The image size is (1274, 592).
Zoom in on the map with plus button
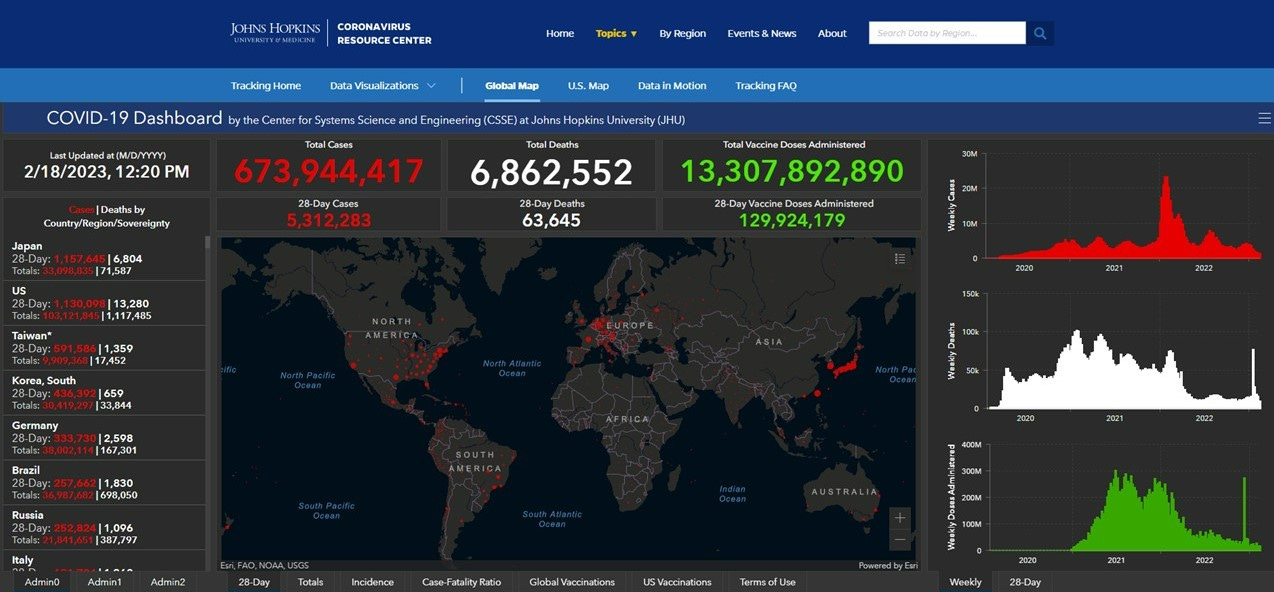(x=900, y=518)
